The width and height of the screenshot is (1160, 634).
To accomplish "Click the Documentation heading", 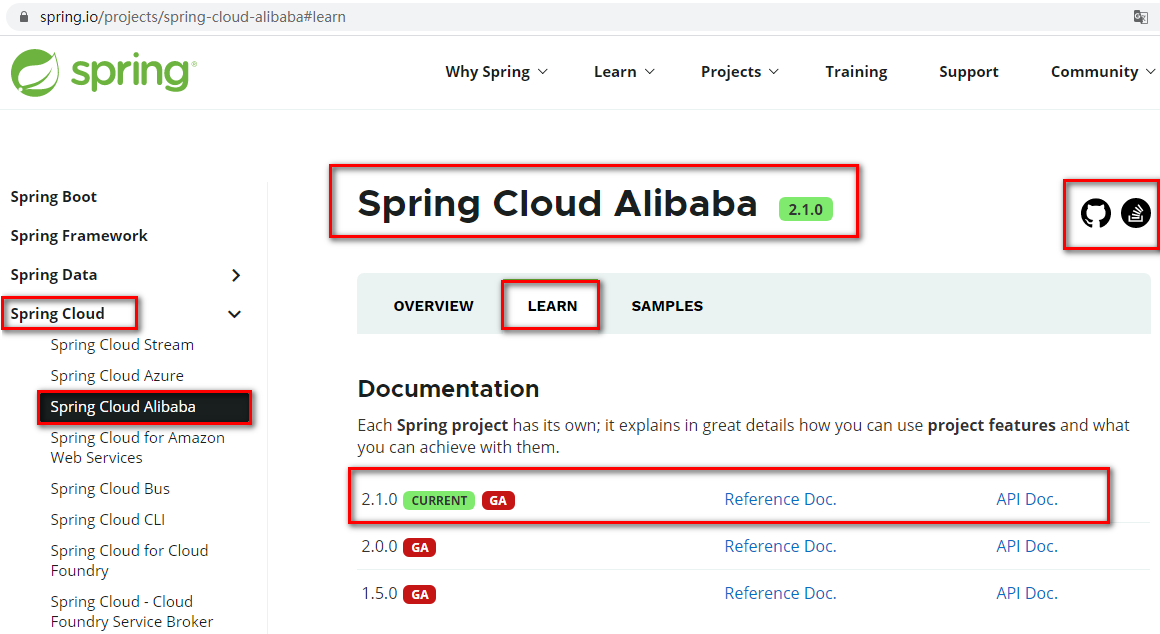I will [x=448, y=389].
